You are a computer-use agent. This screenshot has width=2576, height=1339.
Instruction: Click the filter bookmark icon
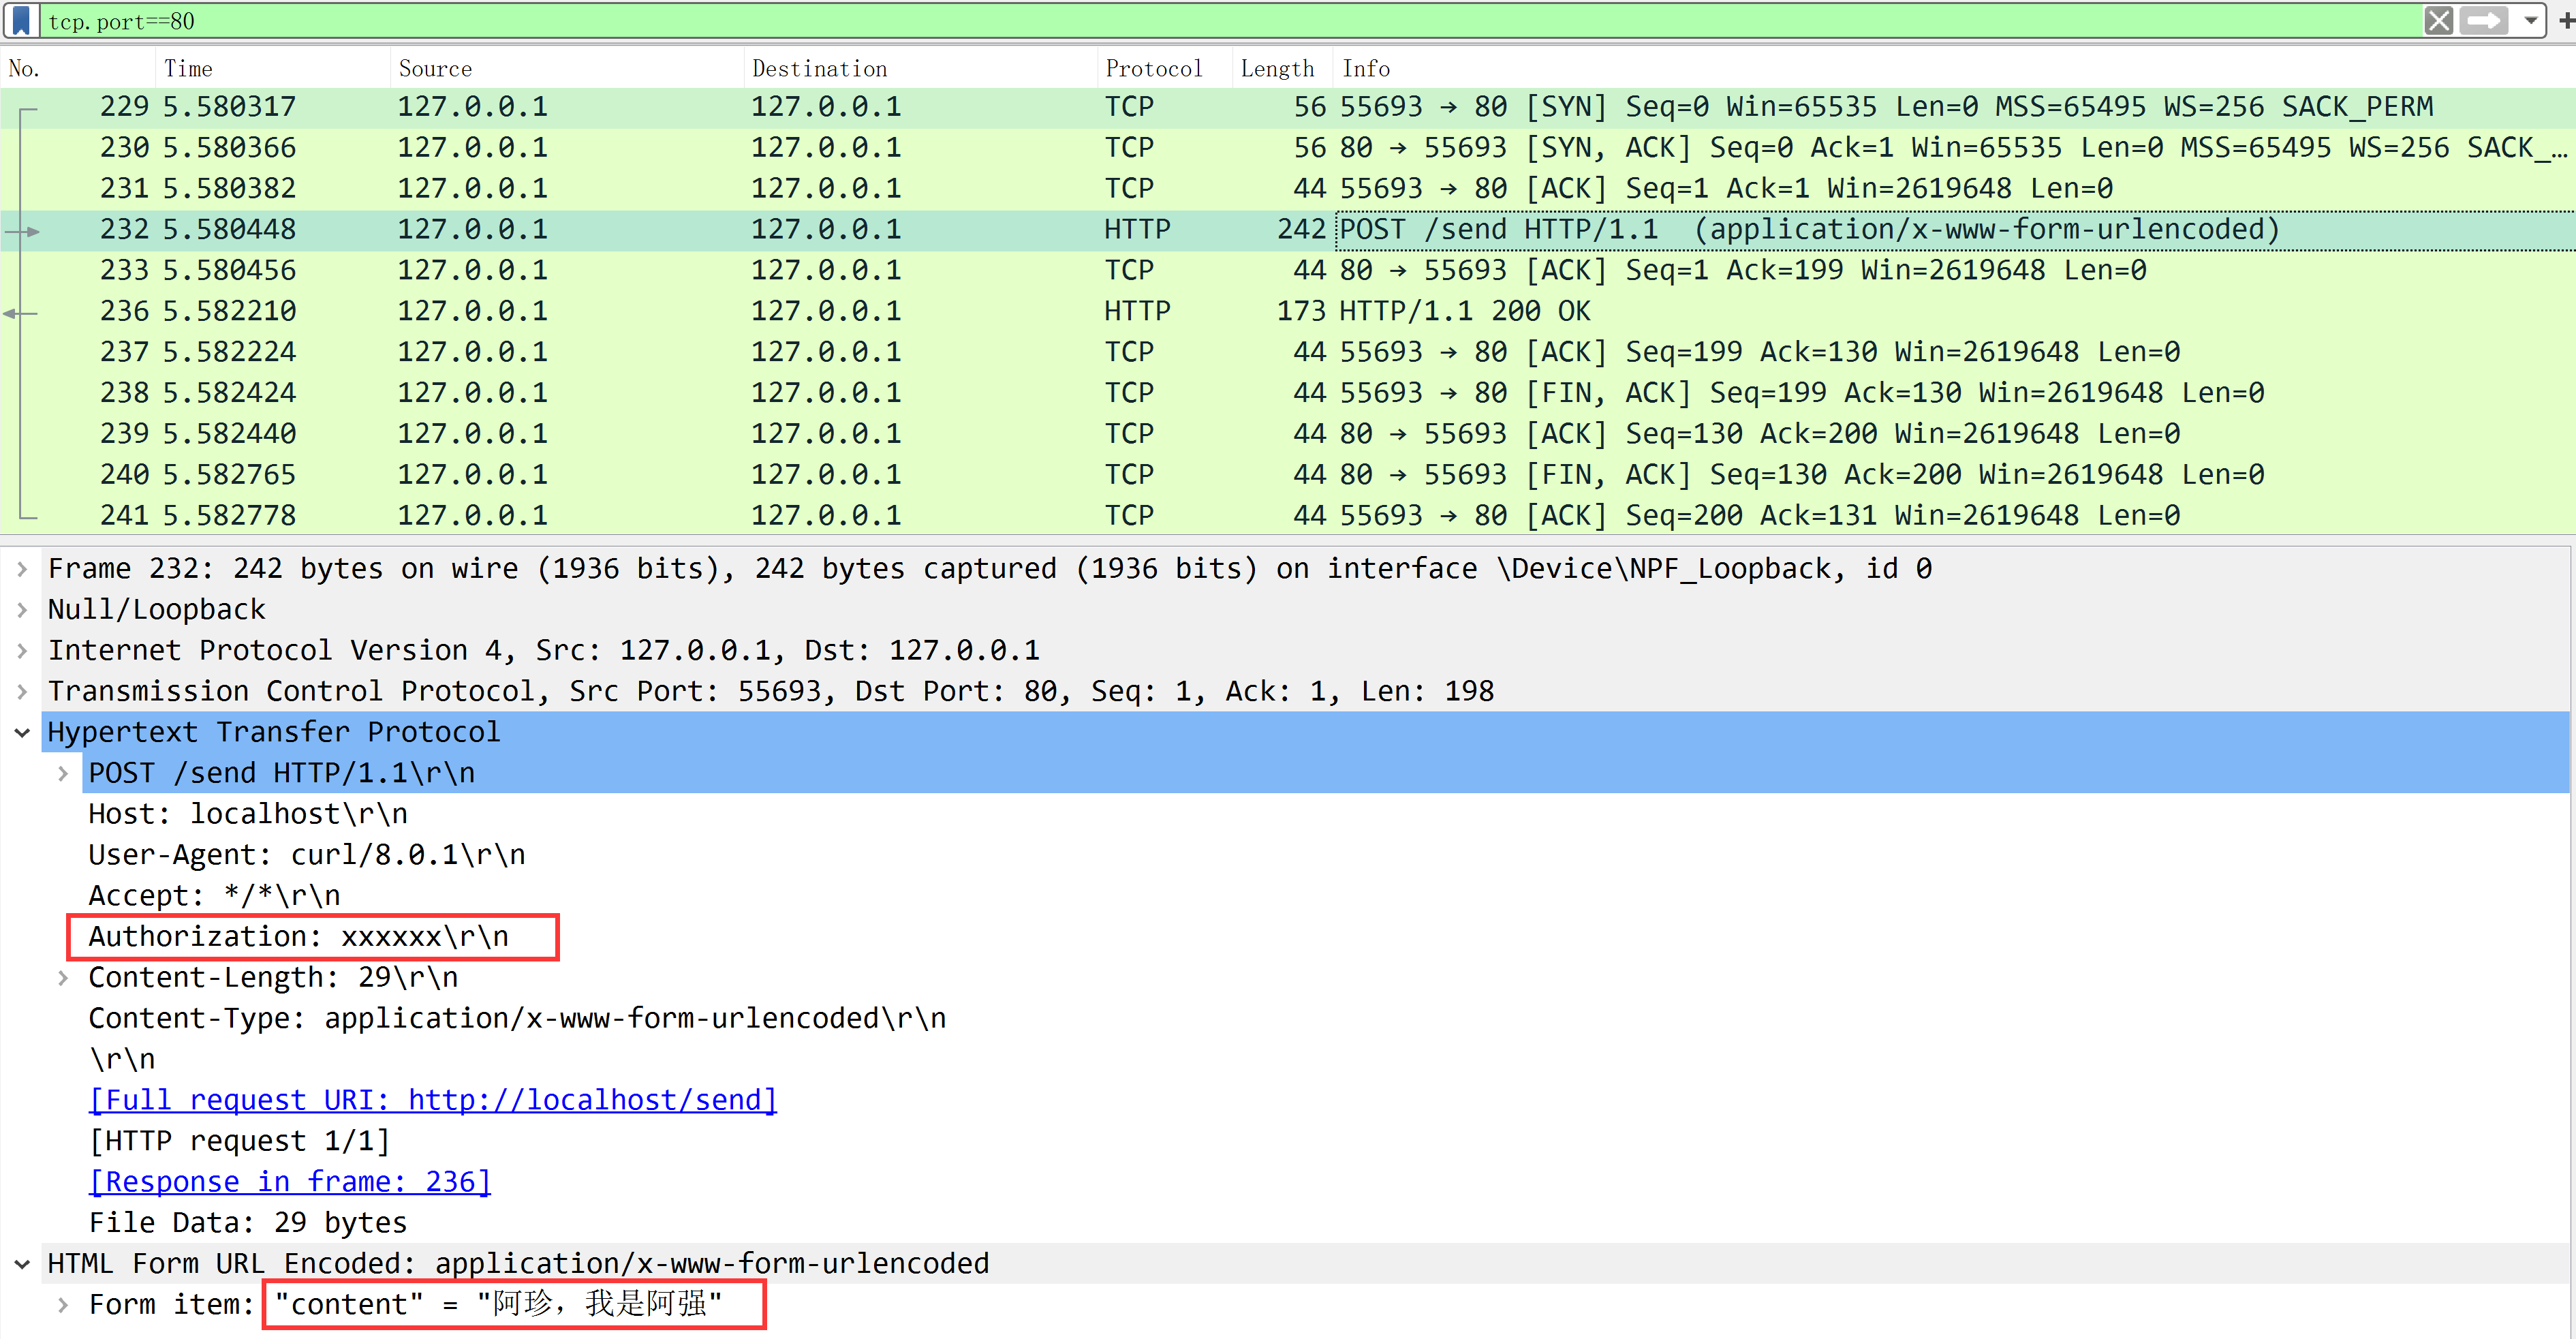click(x=21, y=20)
